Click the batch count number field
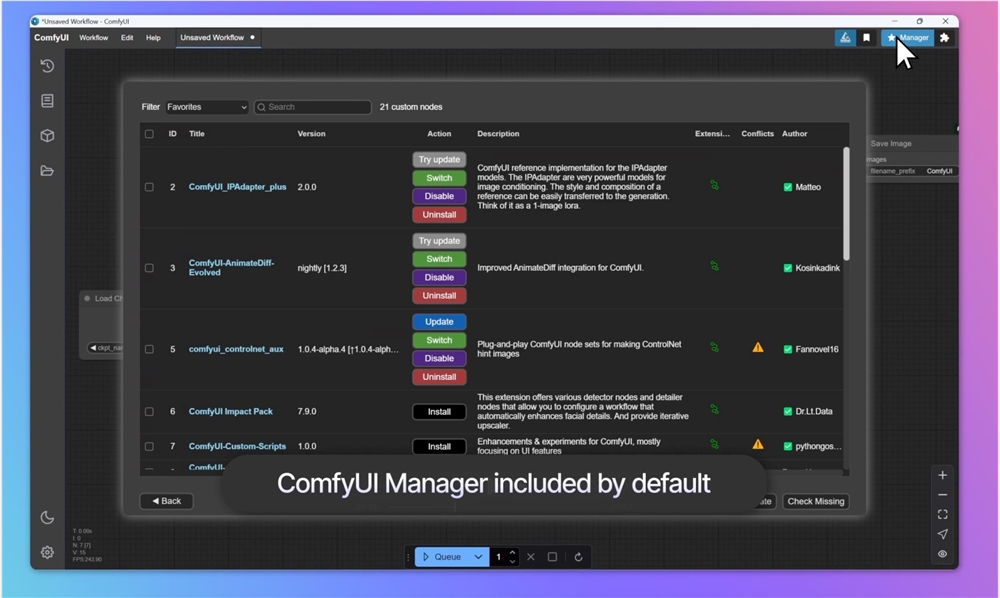 coord(499,557)
